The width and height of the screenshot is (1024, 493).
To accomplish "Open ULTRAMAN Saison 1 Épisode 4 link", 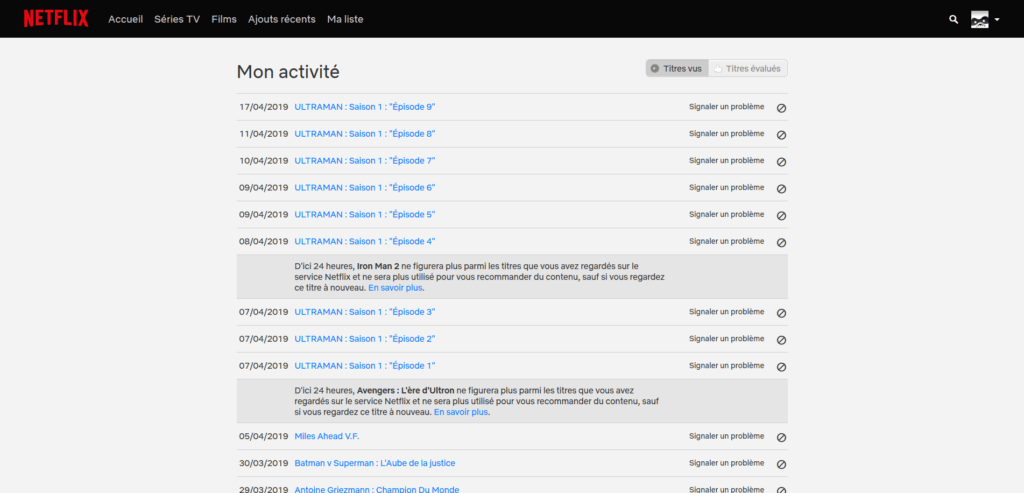I will 364,241.
